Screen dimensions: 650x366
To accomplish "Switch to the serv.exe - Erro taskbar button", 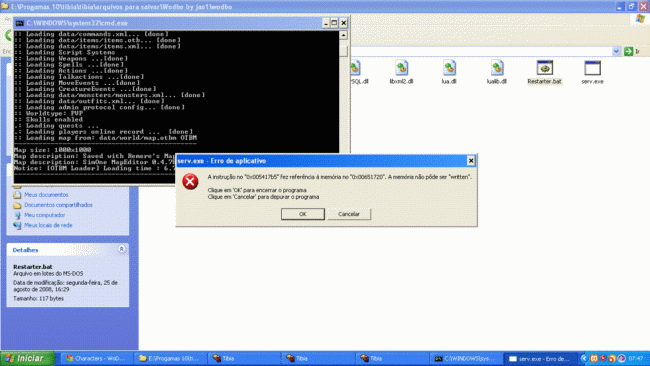I will [540, 359].
